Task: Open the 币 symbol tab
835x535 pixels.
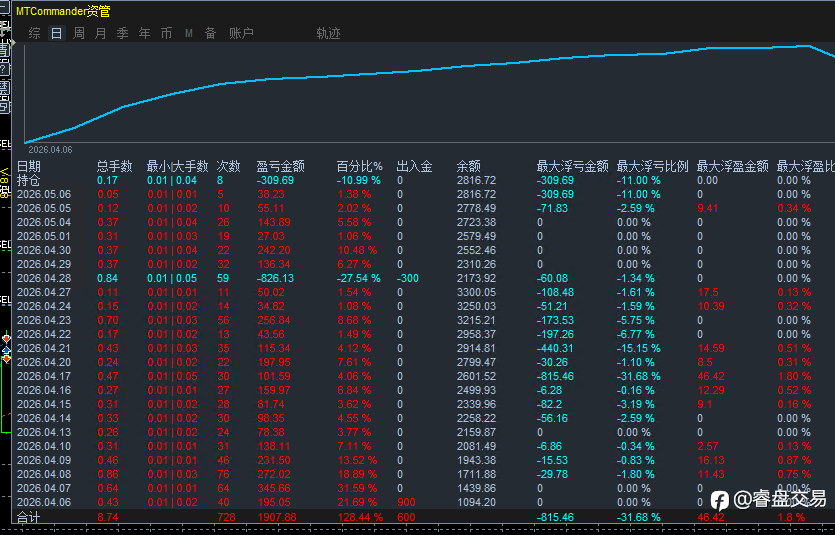Action: pos(166,34)
